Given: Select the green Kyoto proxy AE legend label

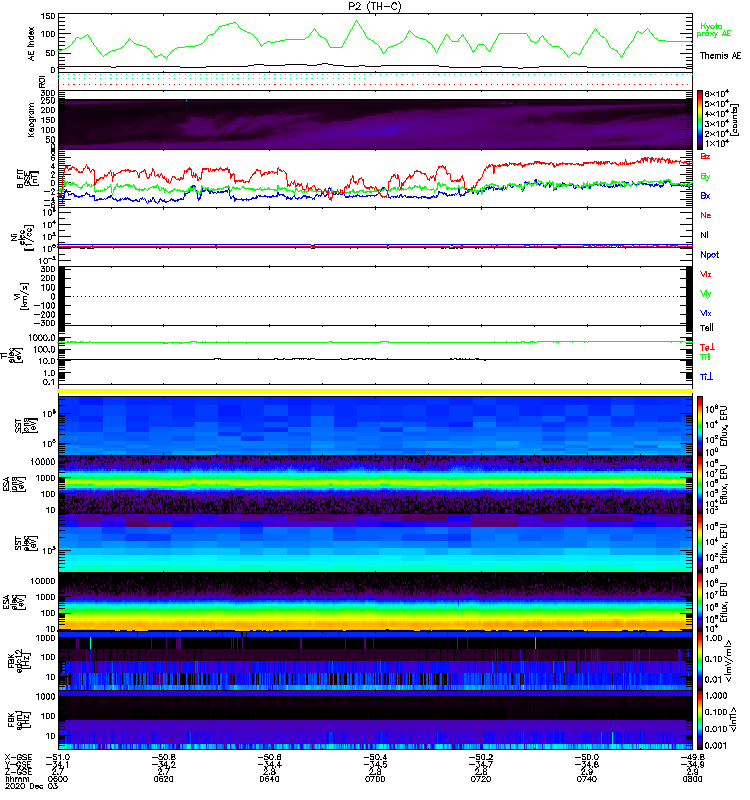Looking at the screenshot, I should coord(713,30).
